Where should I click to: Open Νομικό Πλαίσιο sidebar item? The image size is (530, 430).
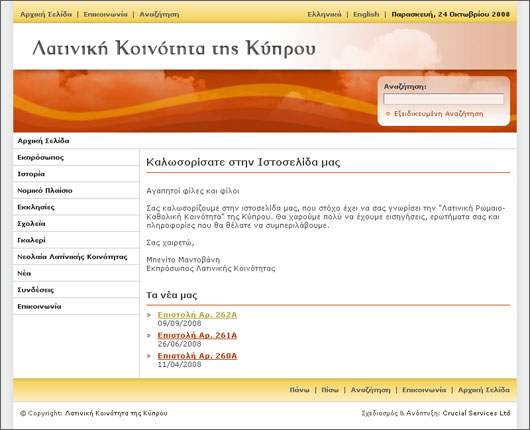coord(45,191)
